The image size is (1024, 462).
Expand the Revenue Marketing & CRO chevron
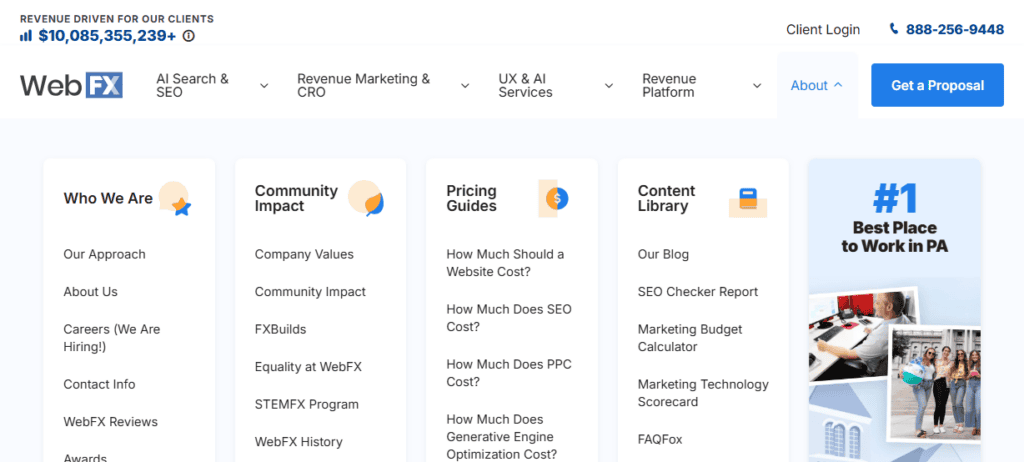click(465, 86)
